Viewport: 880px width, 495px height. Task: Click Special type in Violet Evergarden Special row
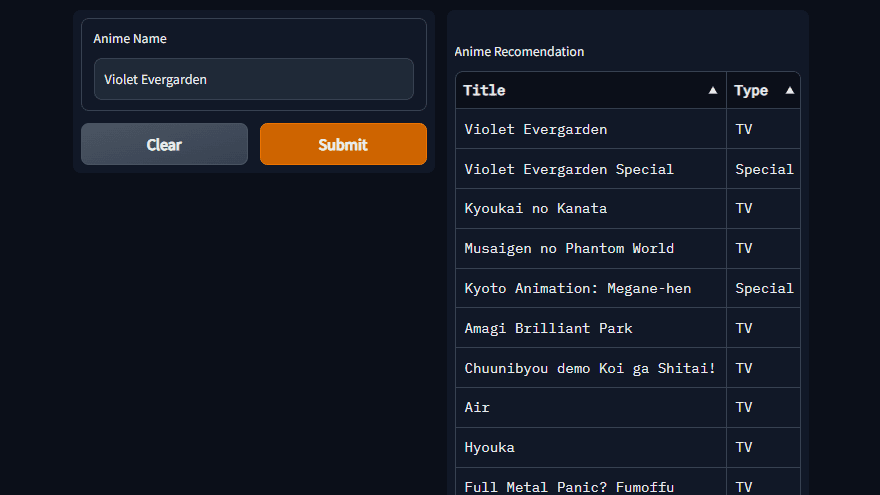pos(763,169)
